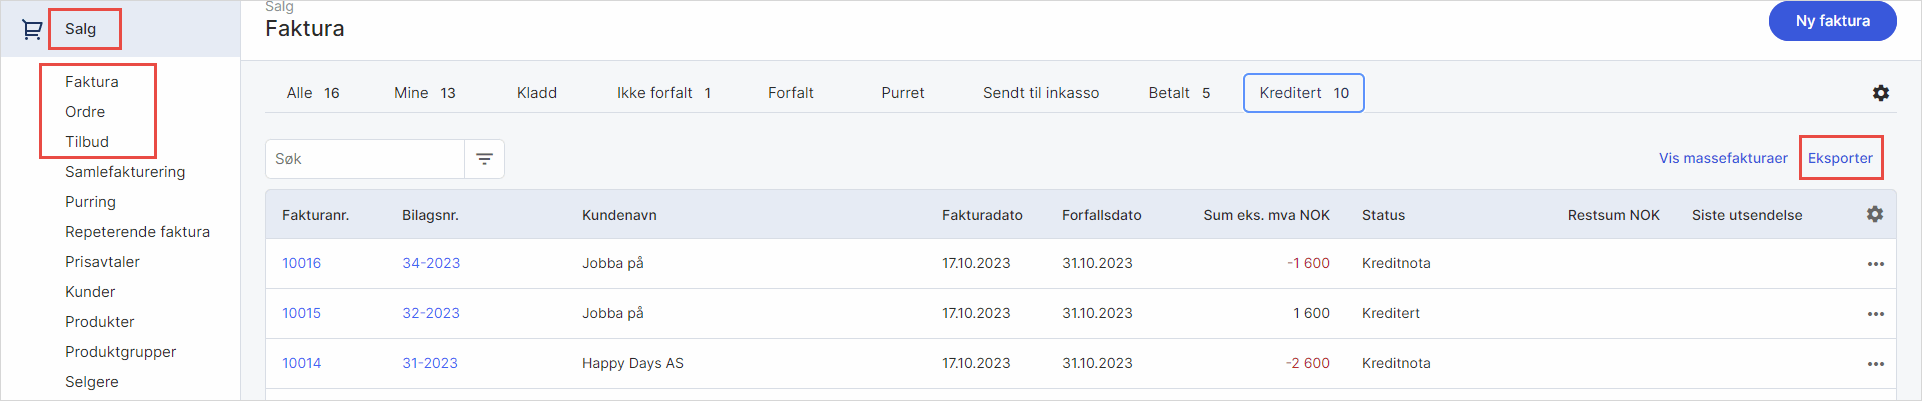
Task: Switch to the Betalt tab
Action: pos(1179,93)
